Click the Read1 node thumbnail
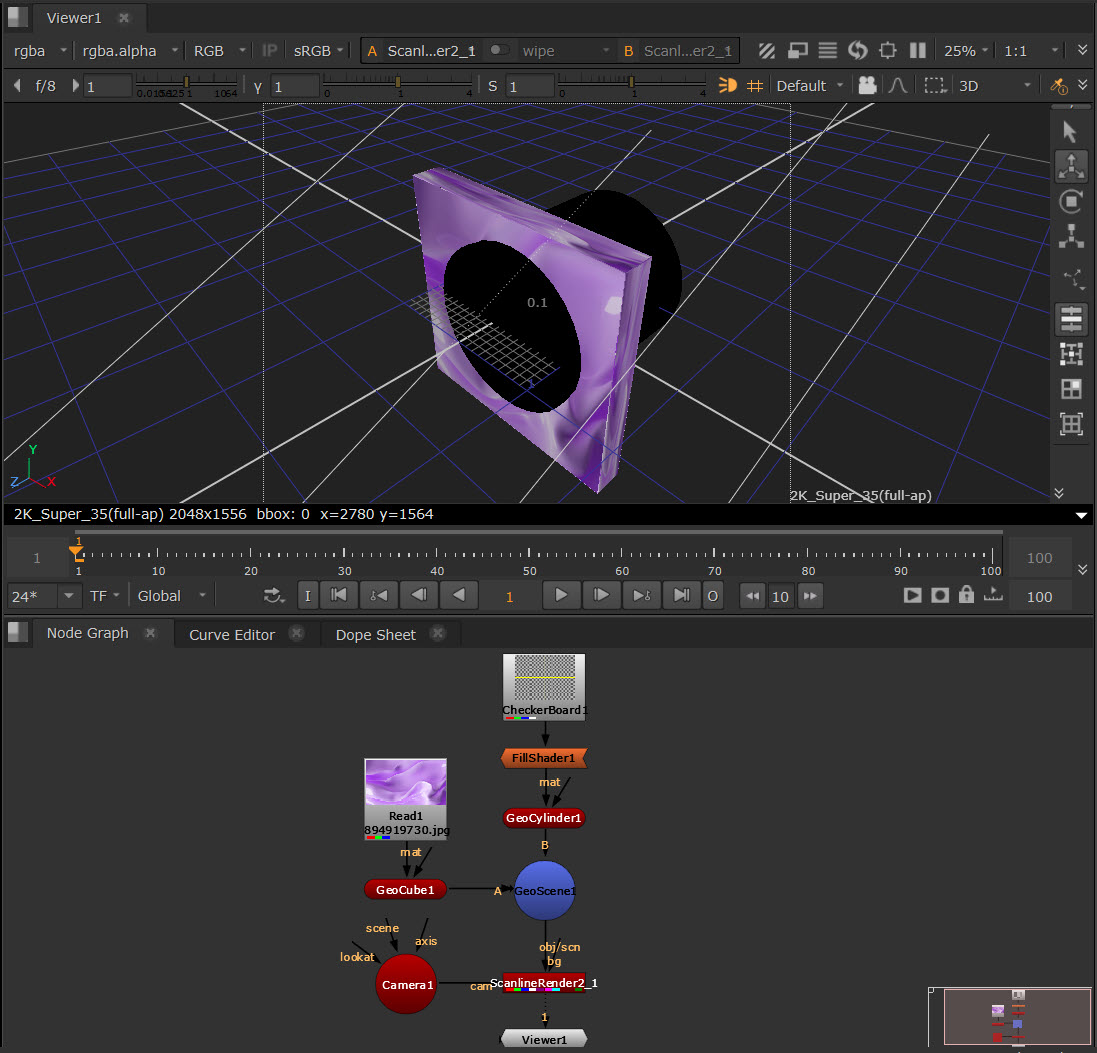 point(405,783)
